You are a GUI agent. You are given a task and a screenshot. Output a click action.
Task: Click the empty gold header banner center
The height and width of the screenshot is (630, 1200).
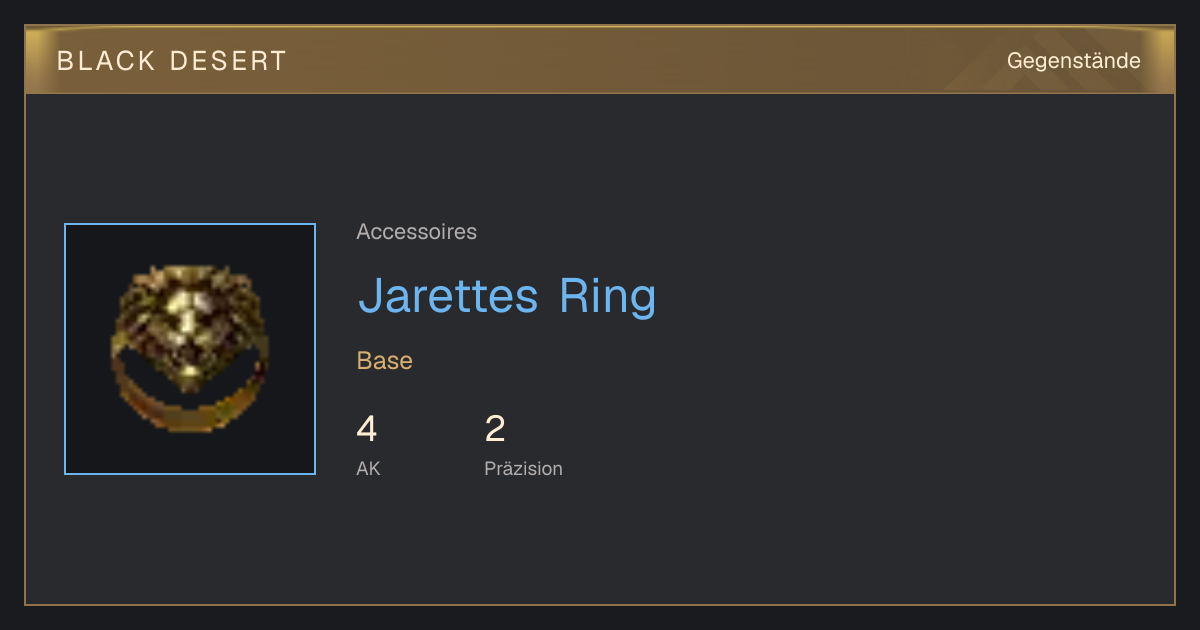coord(640,61)
